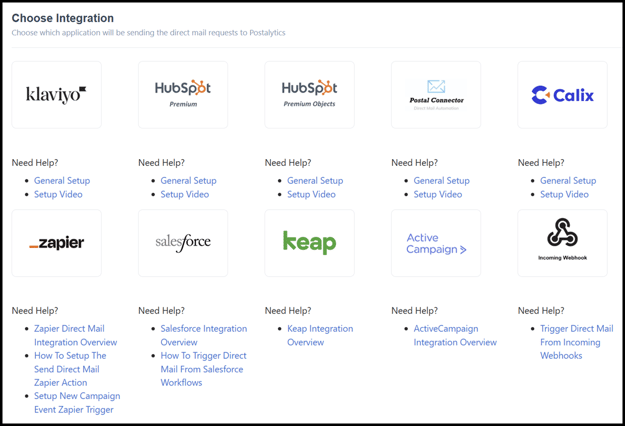Click the subtitle about sending direct mail requests
Image resolution: width=625 pixels, height=426 pixels.
point(148,33)
